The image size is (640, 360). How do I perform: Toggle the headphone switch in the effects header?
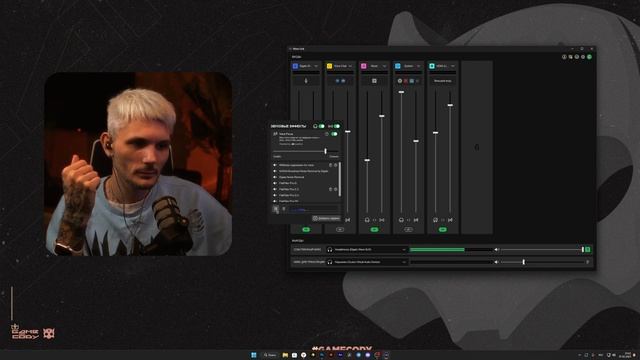322,126
